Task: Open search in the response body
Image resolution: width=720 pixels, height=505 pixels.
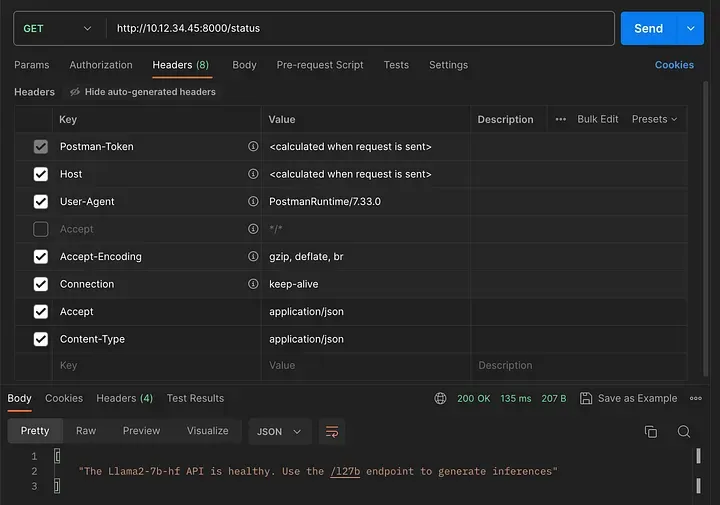Action: [684, 431]
